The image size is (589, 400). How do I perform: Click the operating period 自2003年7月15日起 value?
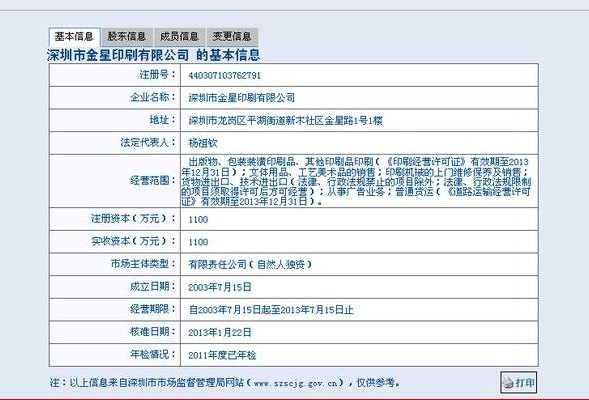click(271, 310)
